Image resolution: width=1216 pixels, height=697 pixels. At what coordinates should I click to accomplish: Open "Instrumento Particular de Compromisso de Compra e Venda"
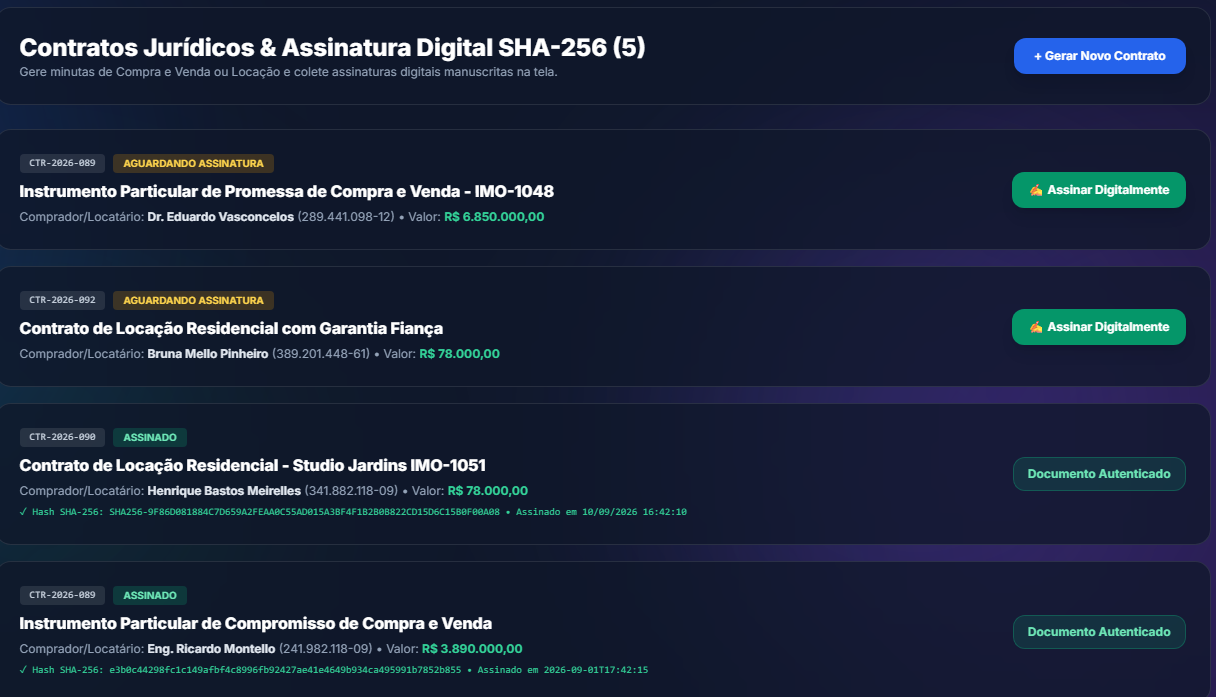point(256,623)
